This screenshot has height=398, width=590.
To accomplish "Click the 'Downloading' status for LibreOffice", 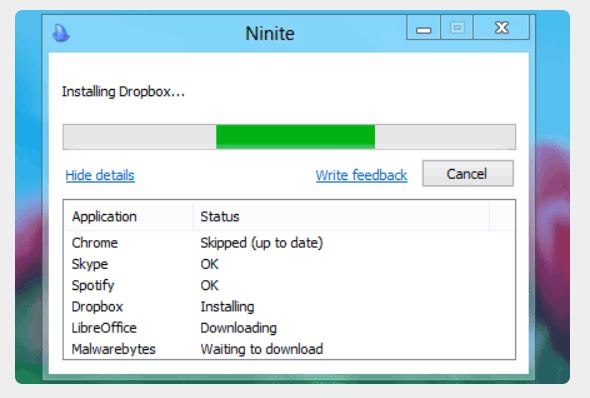I will [x=239, y=328].
